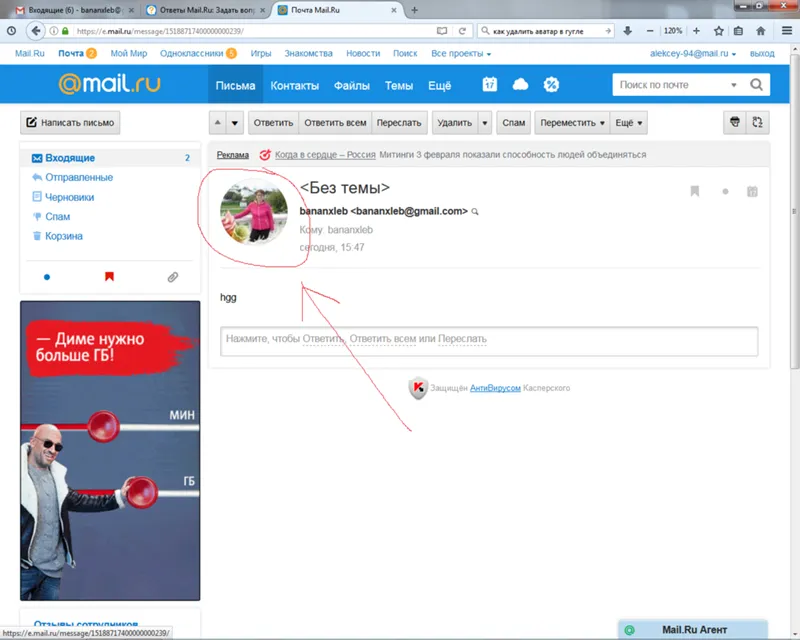Image resolution: width=800 pixels, height=640 pixels.
Task: Open the Mail.Ru Агент chat bar
Action: (x=693, y=630)
